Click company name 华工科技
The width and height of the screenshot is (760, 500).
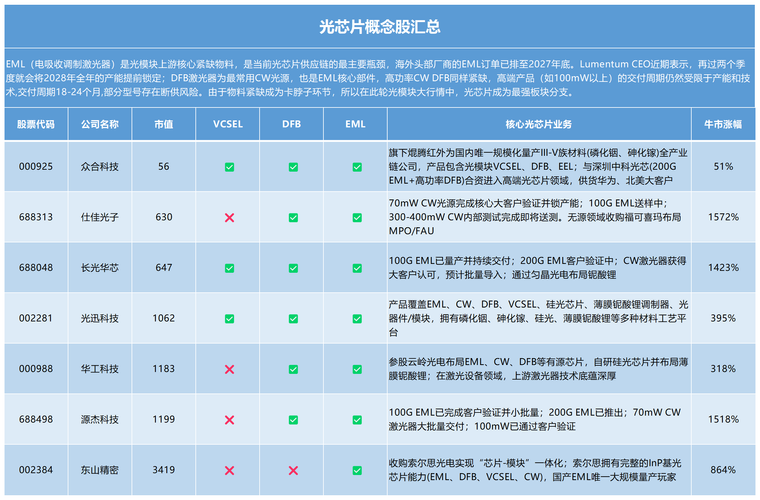tap(100, 369)
